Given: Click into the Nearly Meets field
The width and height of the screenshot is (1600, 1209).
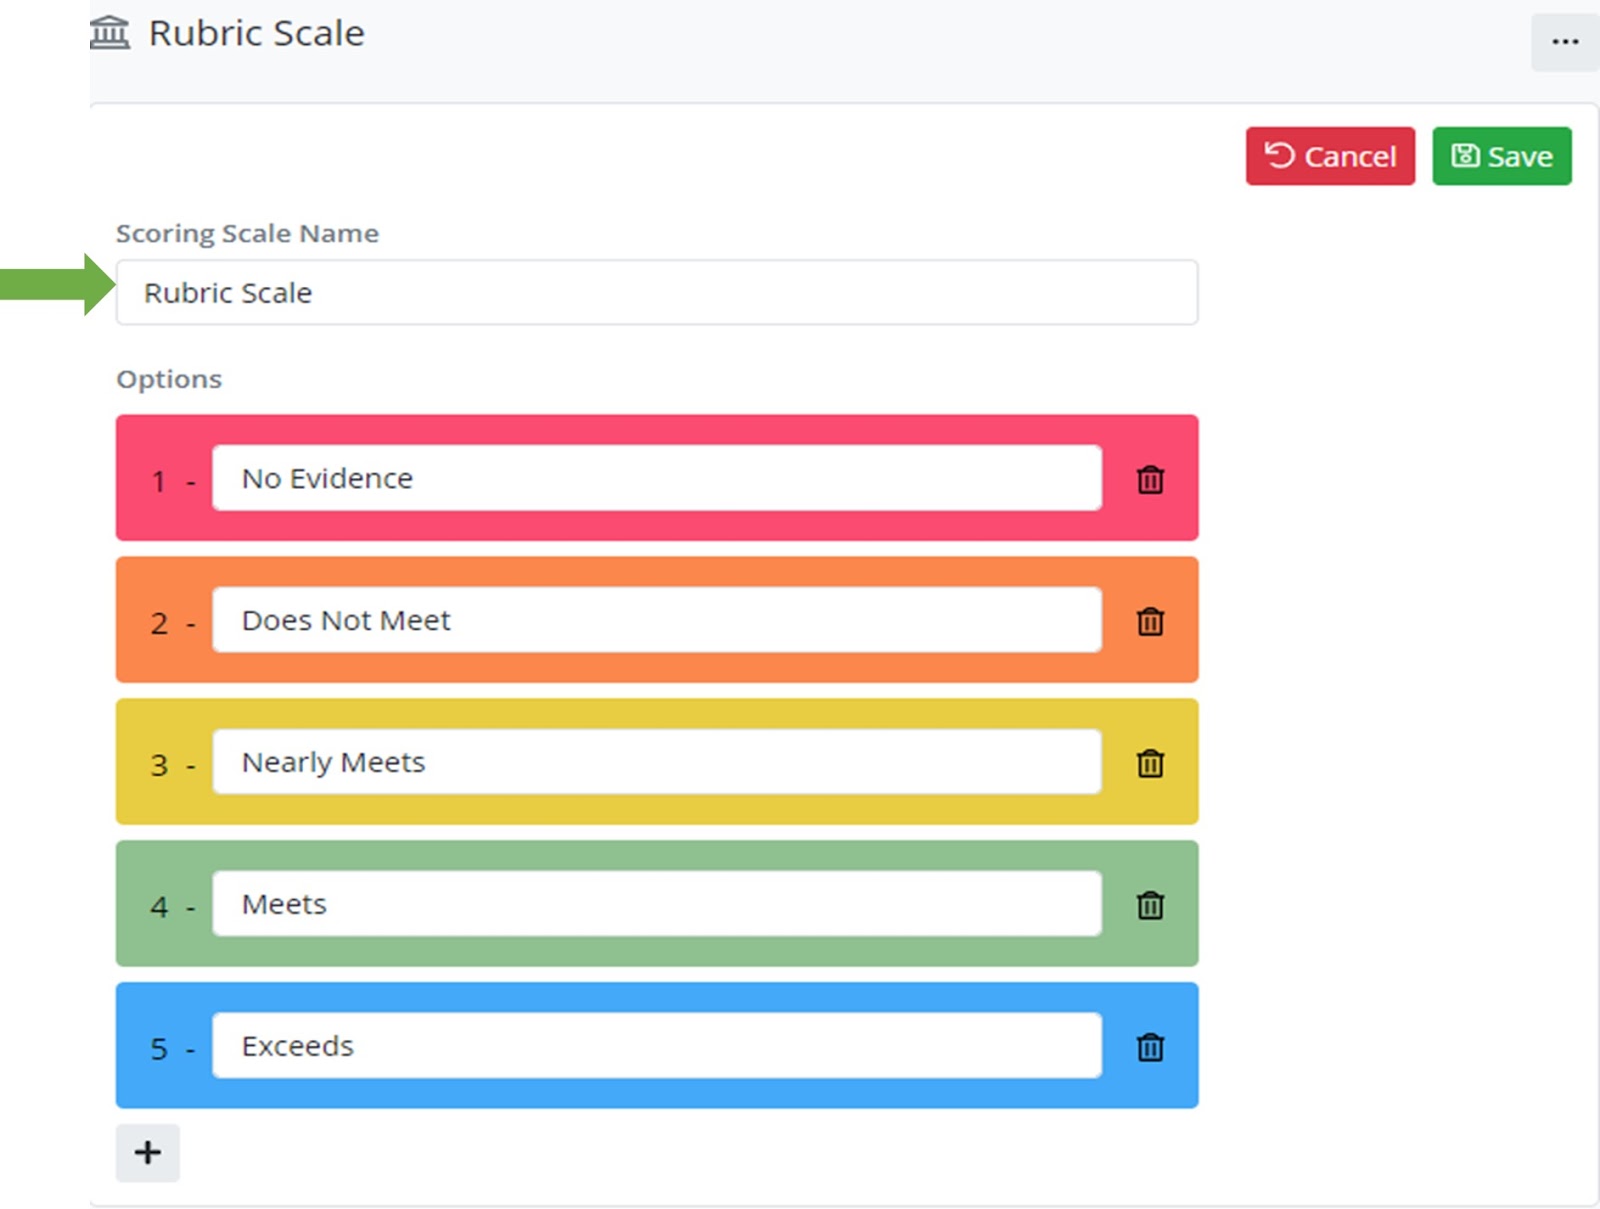Looking at the screenshot, I should 656,763.
